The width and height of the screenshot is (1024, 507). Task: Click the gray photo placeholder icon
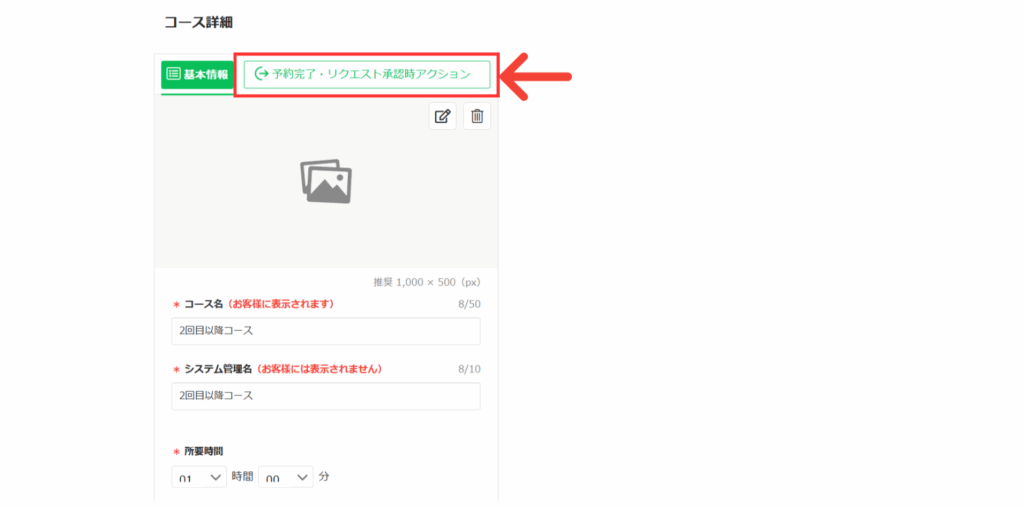(326, 182)
